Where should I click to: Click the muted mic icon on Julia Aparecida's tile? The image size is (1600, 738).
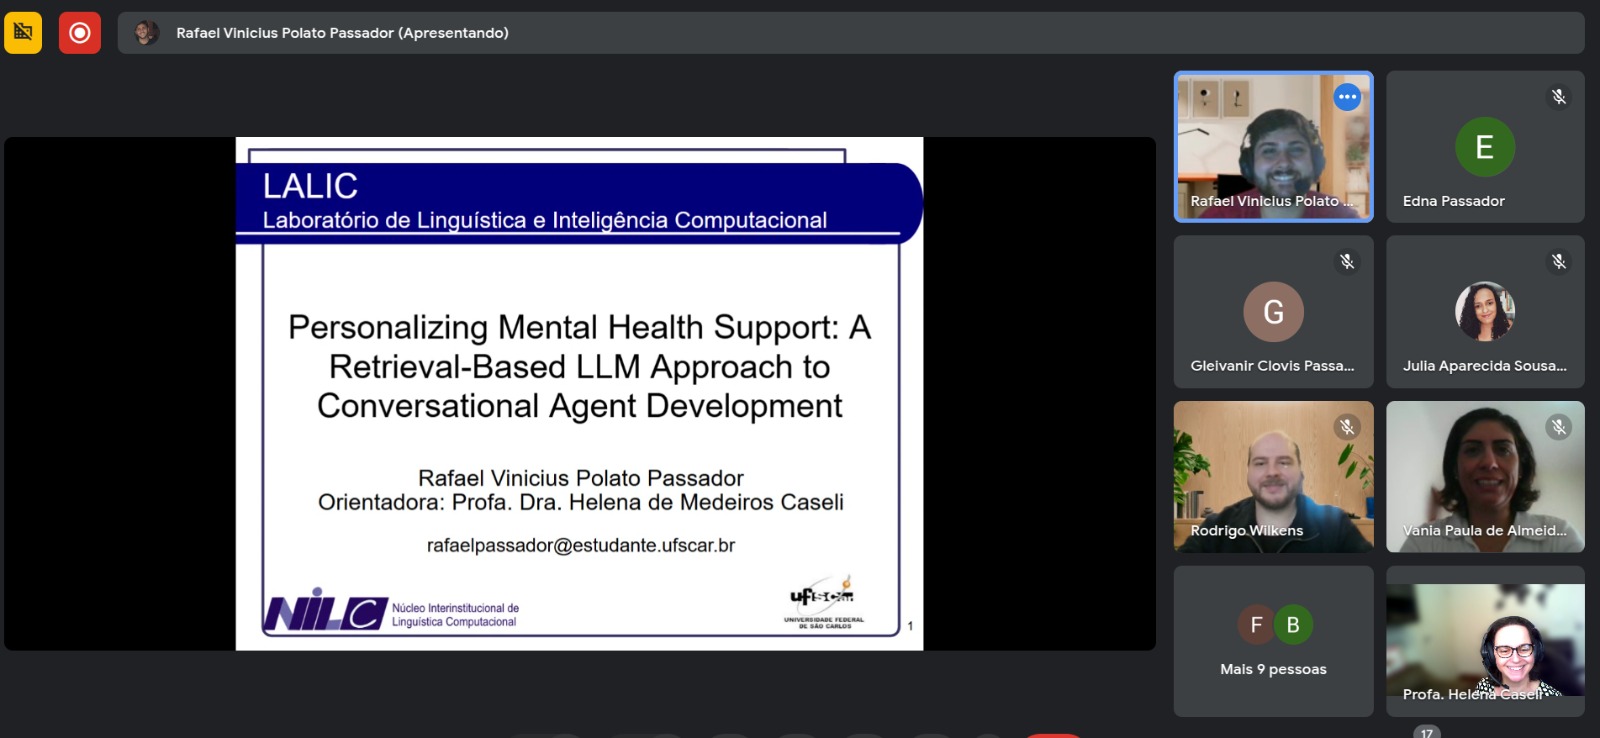1558,262
